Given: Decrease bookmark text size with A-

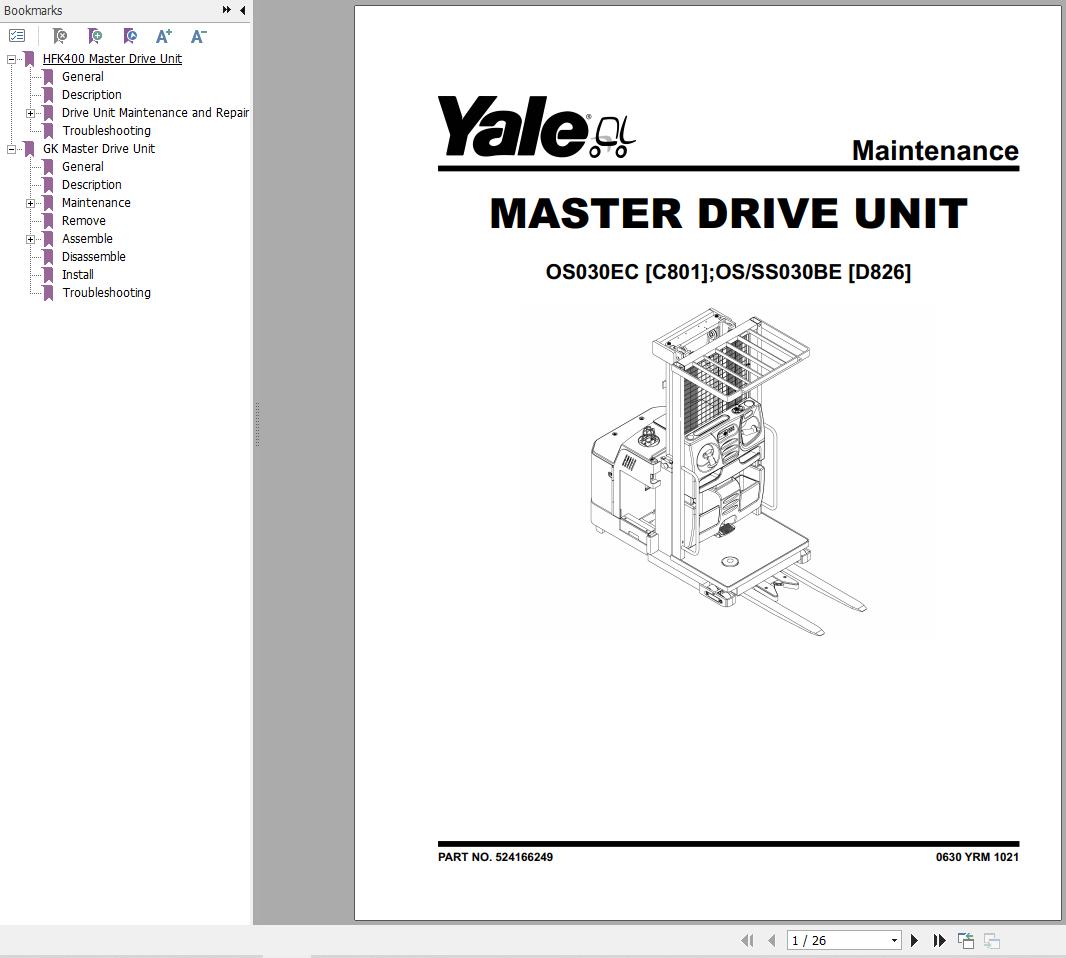Looking at the screenshot, I should 199,35.
